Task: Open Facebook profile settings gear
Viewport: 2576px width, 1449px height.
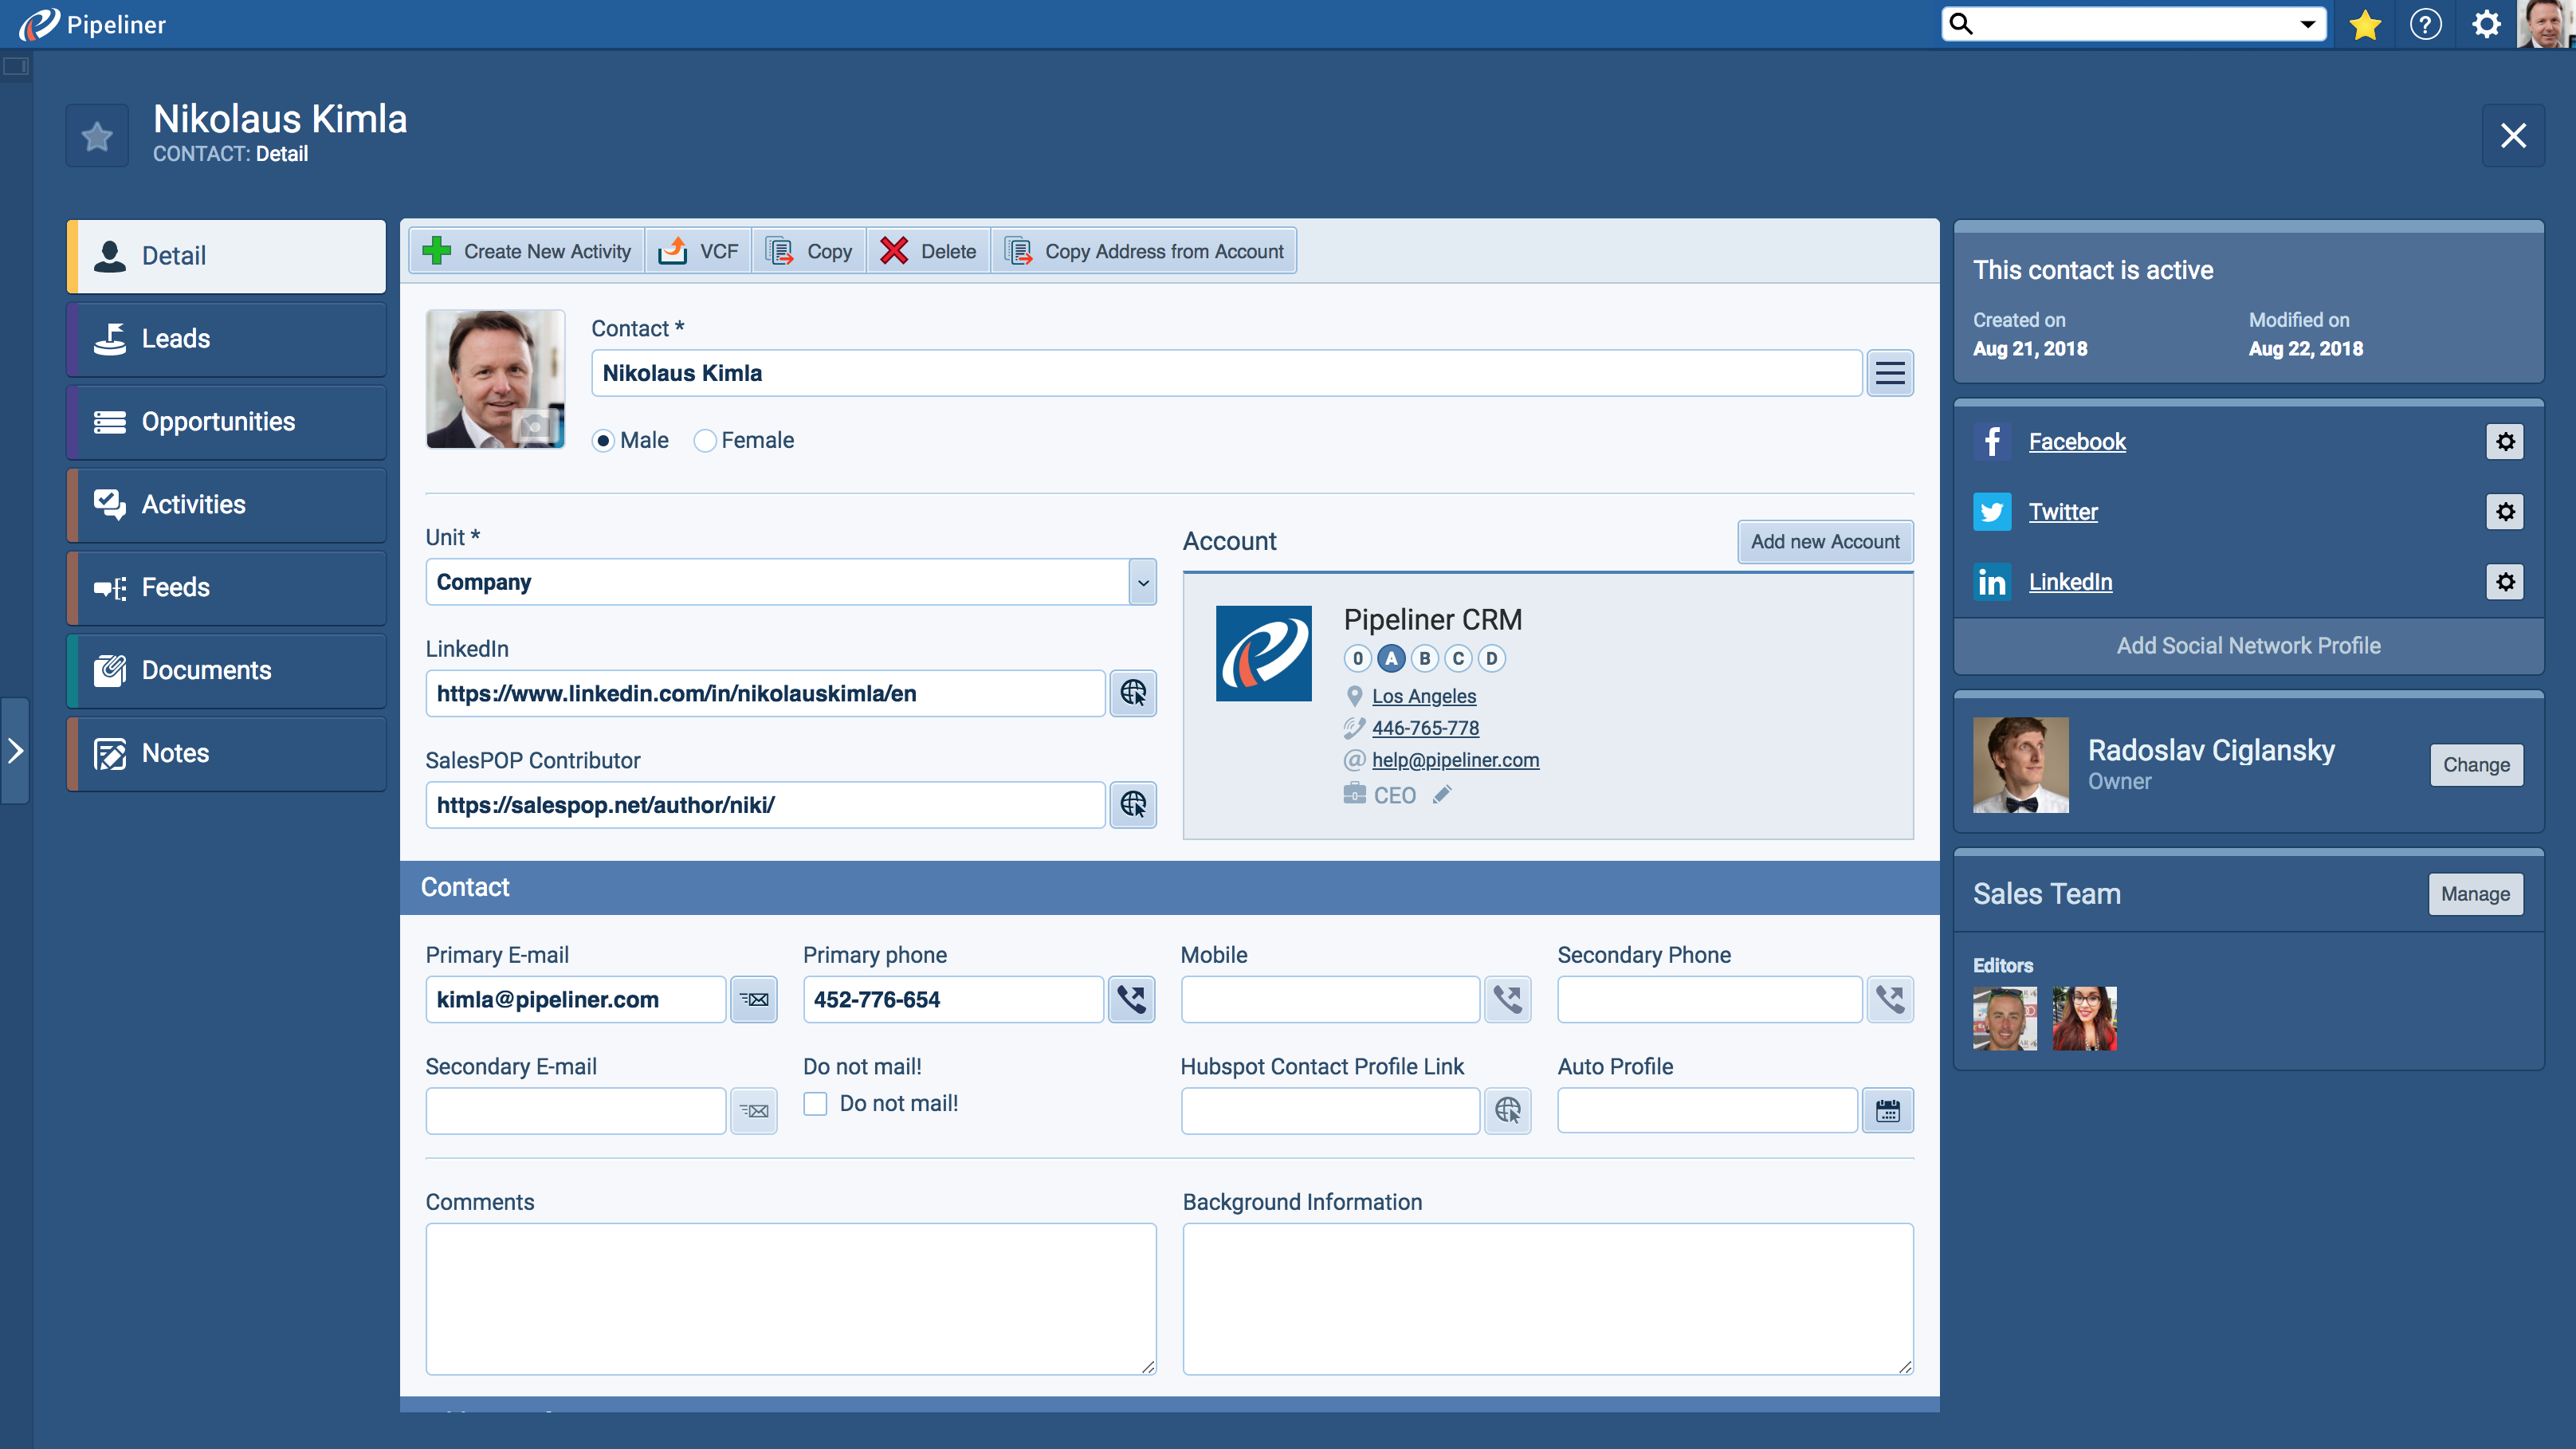Action: click(x=2504, y=441)
